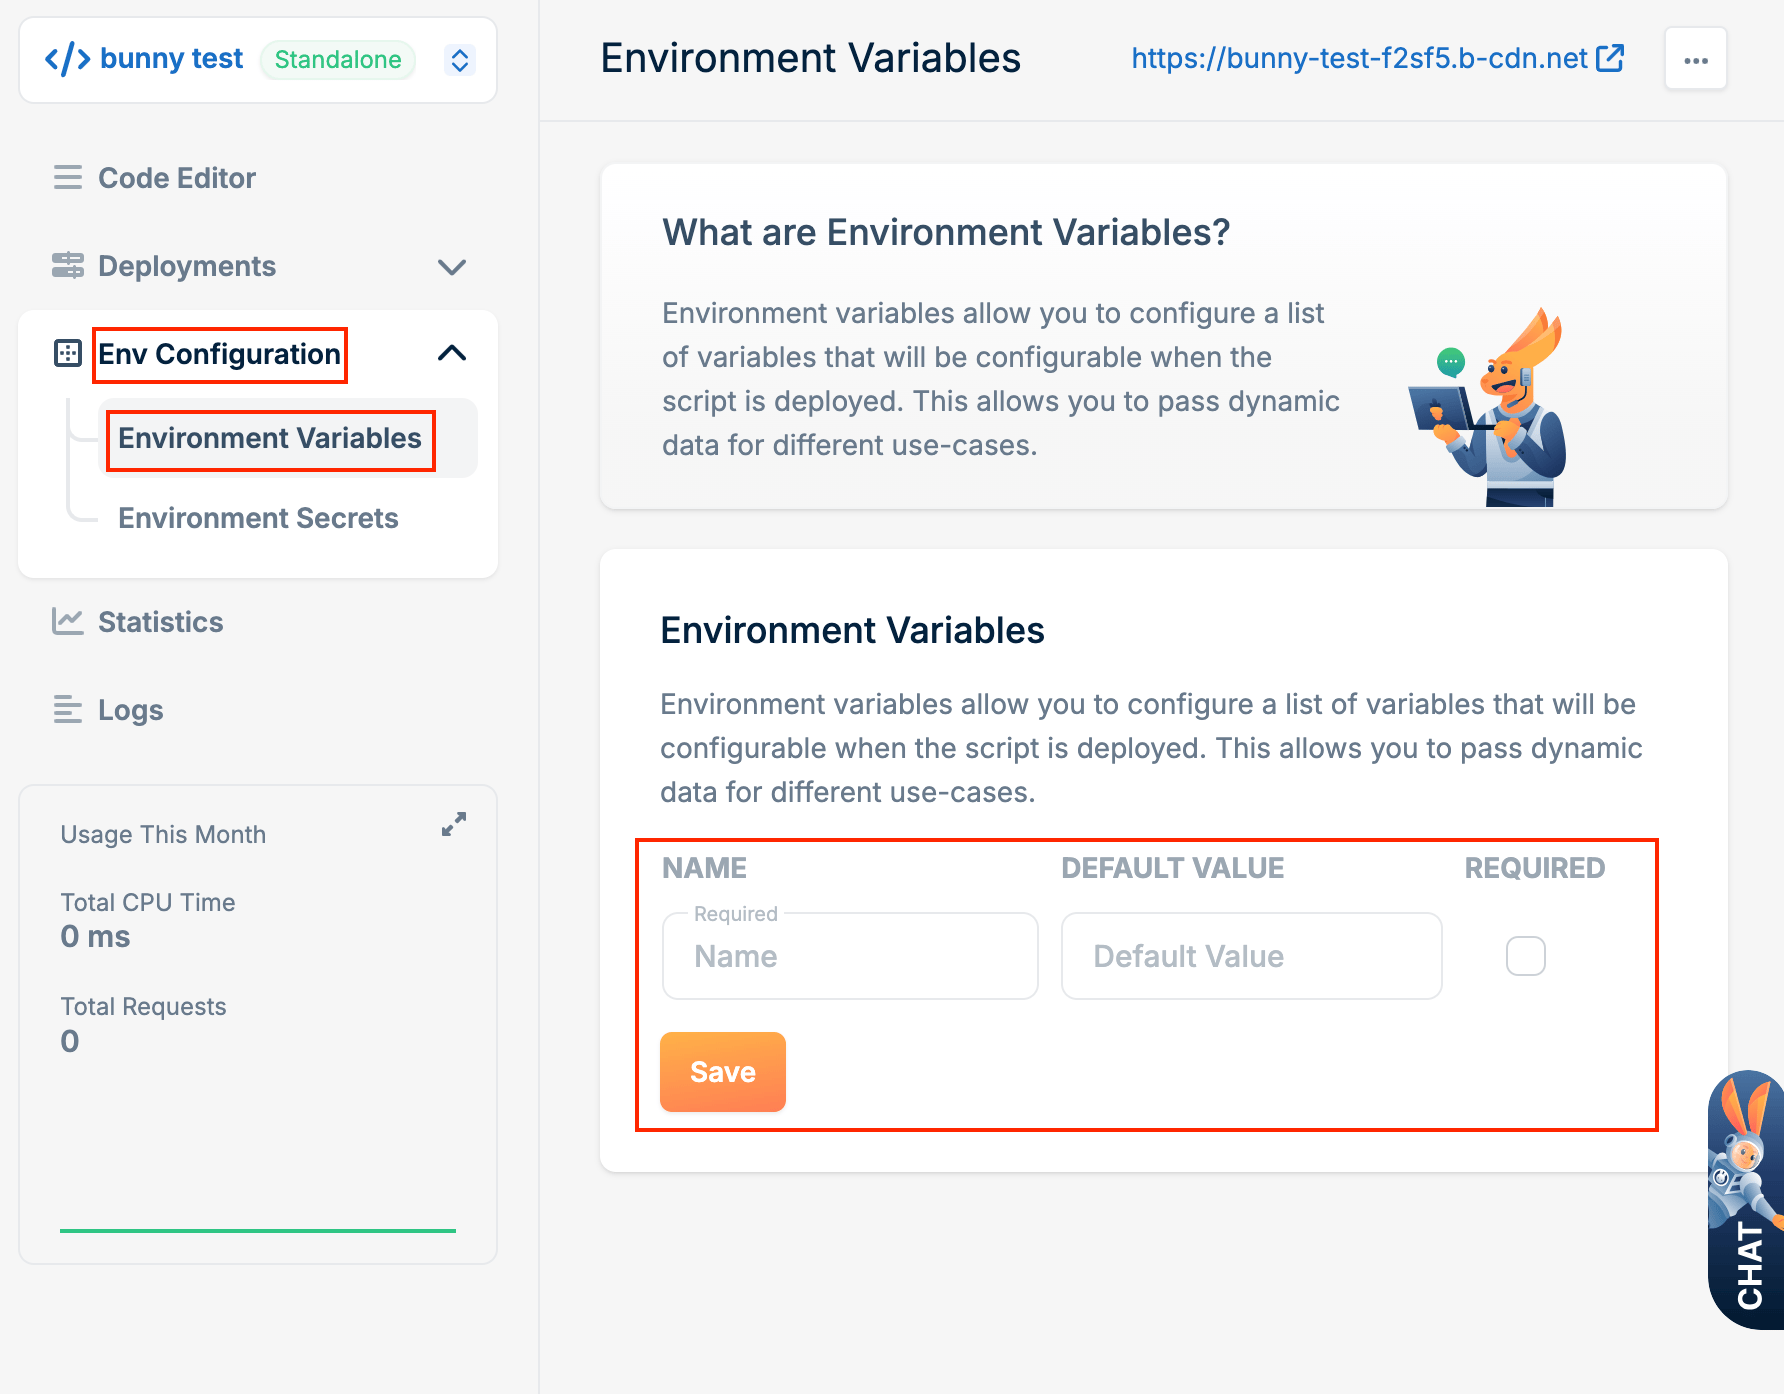Focus the Default Value input field
The width and height of the screenshot is (1784, 1394).
(1252, 956)
